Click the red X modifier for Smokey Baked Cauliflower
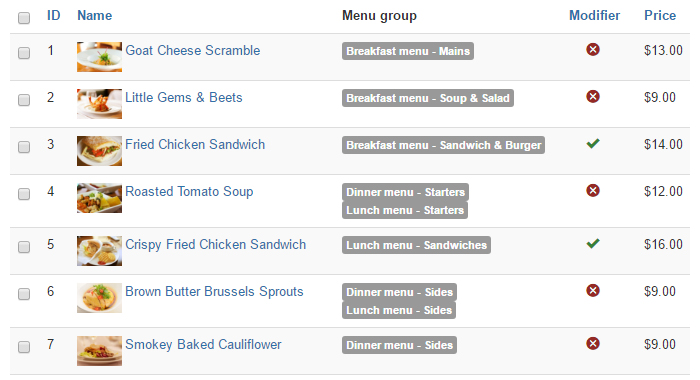Screen dimensions: 700x380 (x=593, y=343)
